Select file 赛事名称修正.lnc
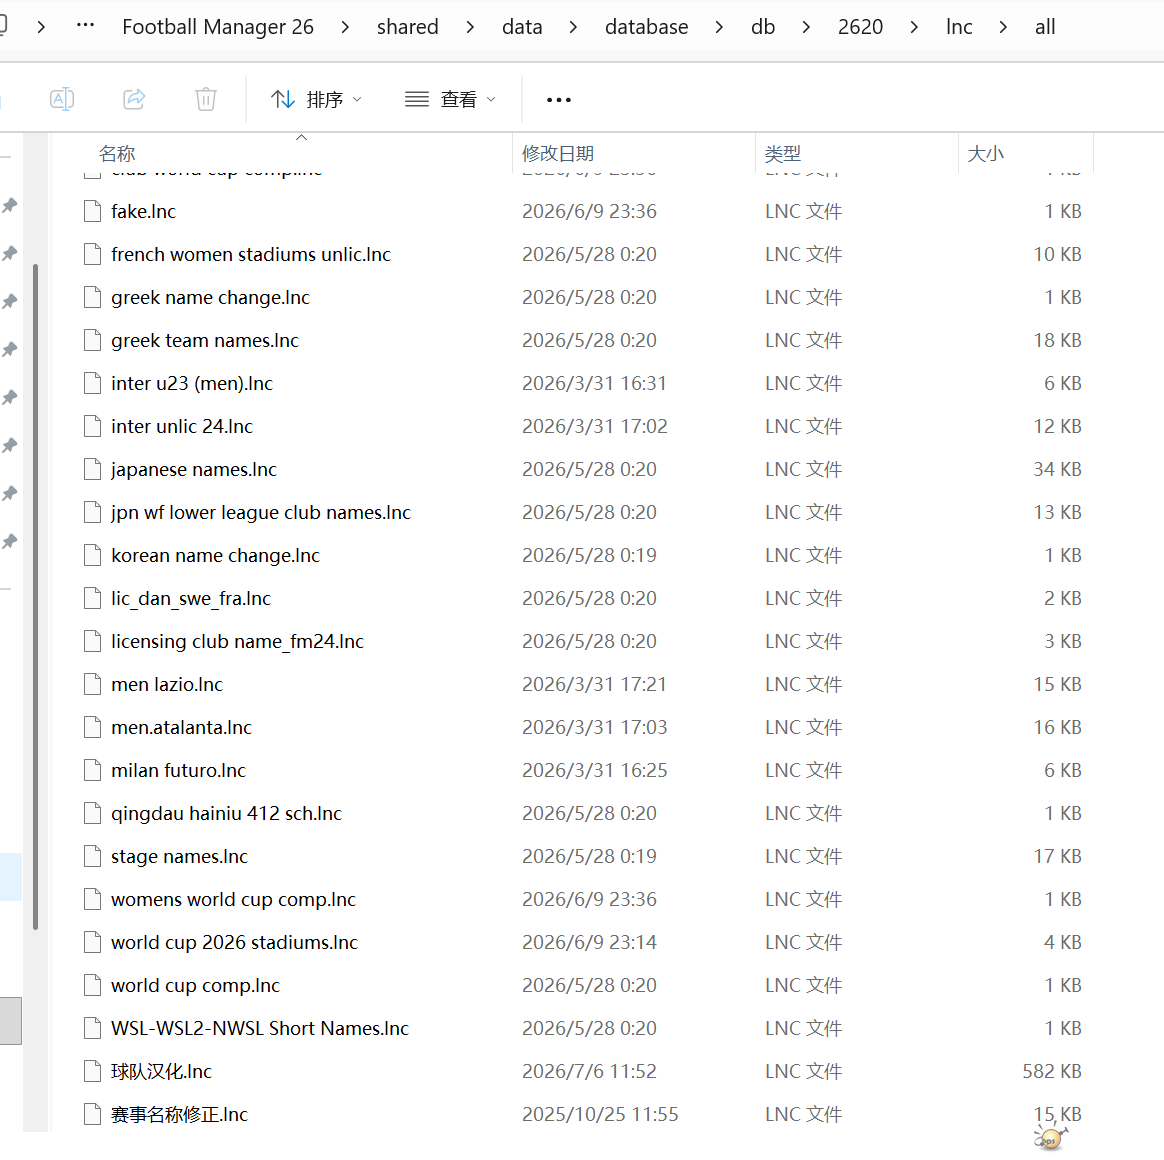This screenshot has width=1164, height=1160. point(179,1115)
